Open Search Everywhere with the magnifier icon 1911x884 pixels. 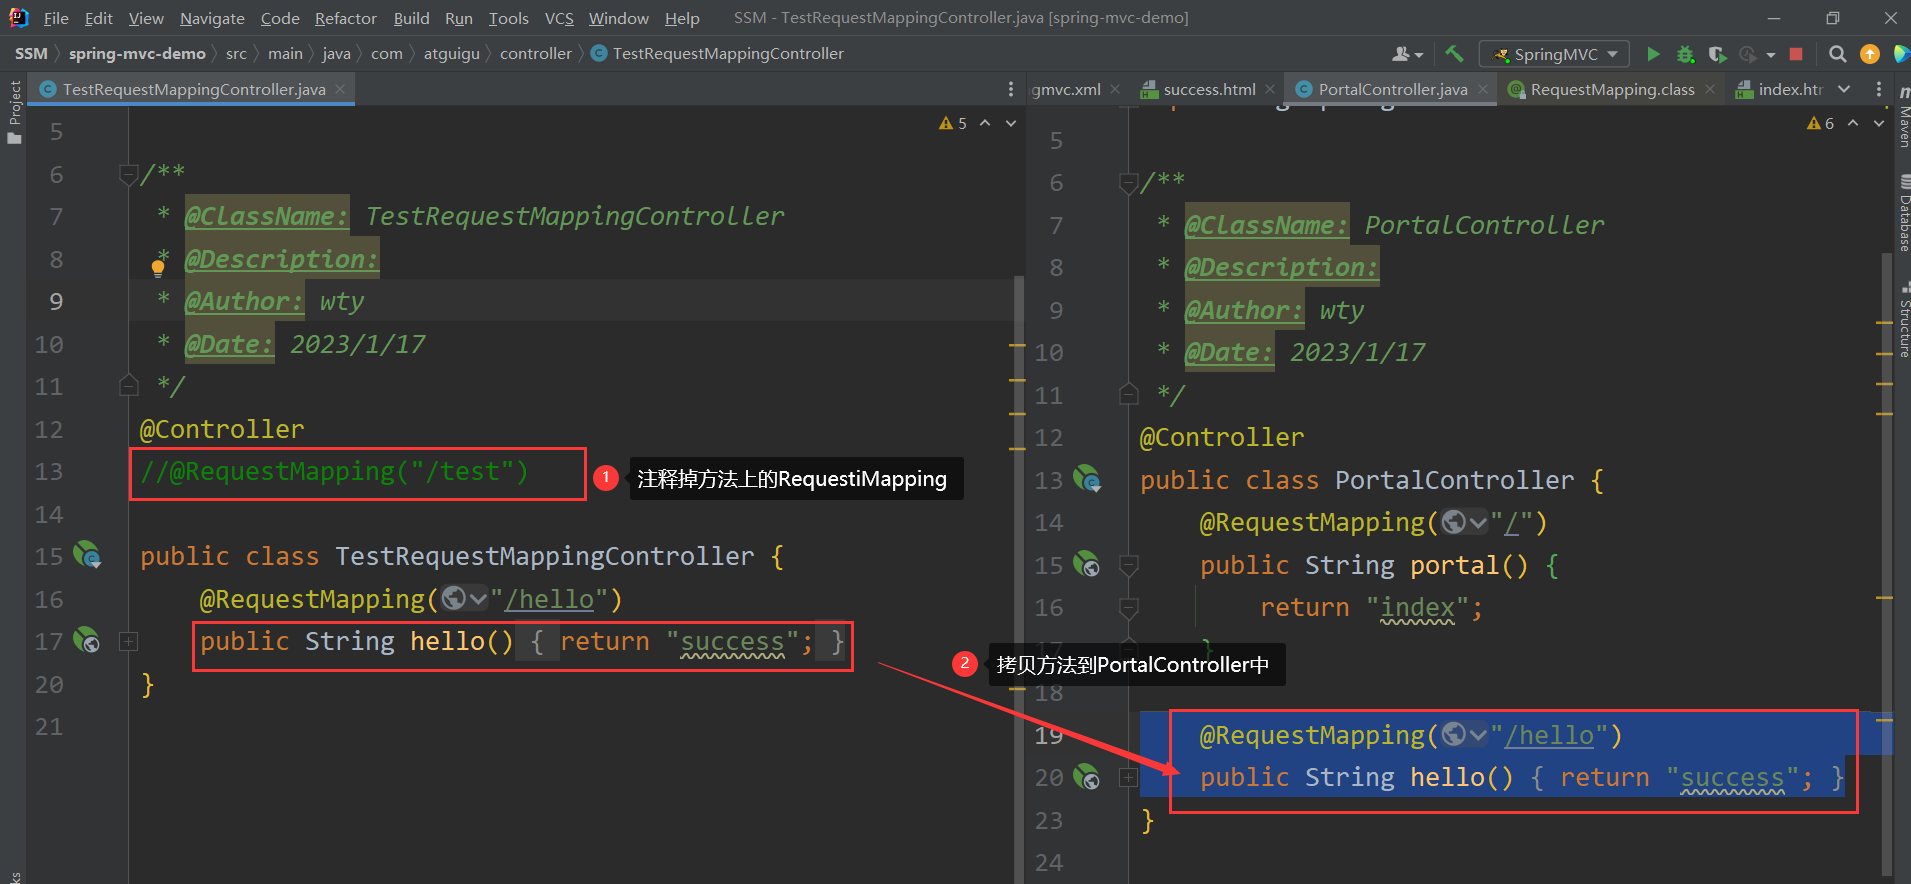pos(1837,54)
